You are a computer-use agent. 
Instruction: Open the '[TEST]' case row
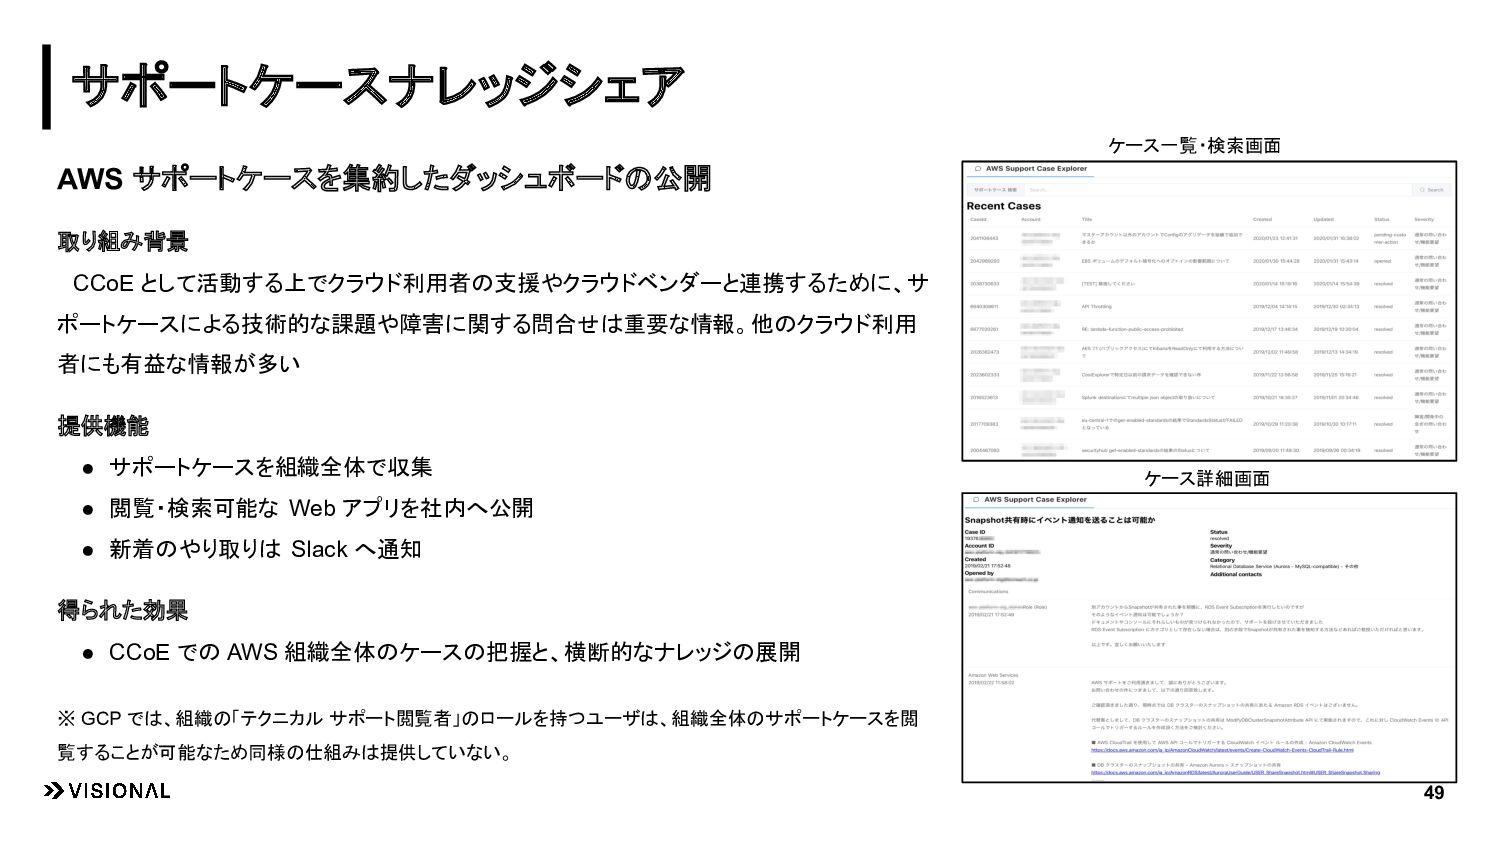tap(1209, 284)
